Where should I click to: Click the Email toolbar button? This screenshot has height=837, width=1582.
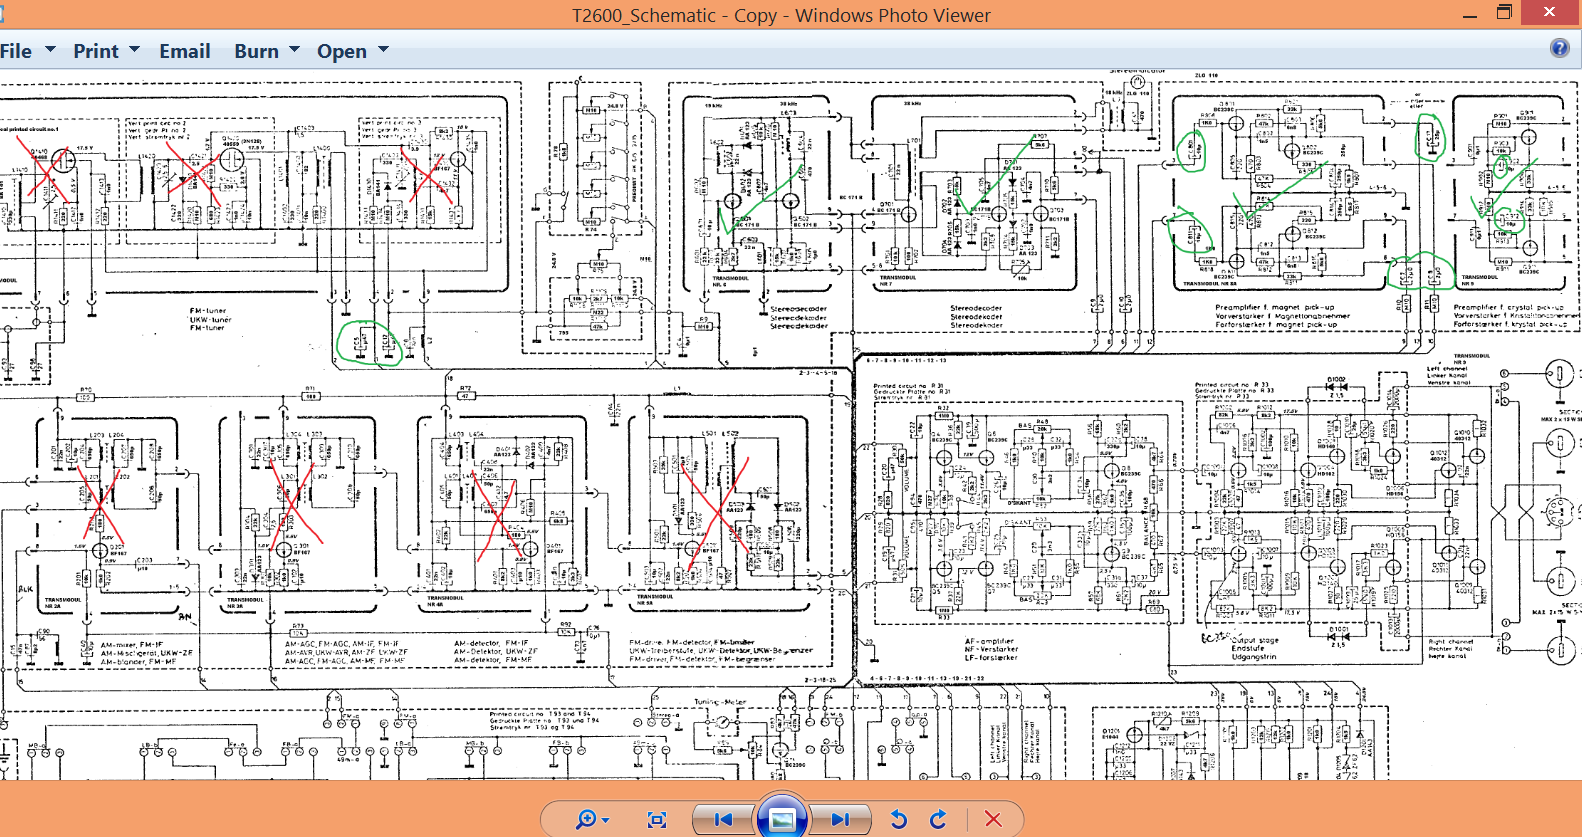point(185,51)
